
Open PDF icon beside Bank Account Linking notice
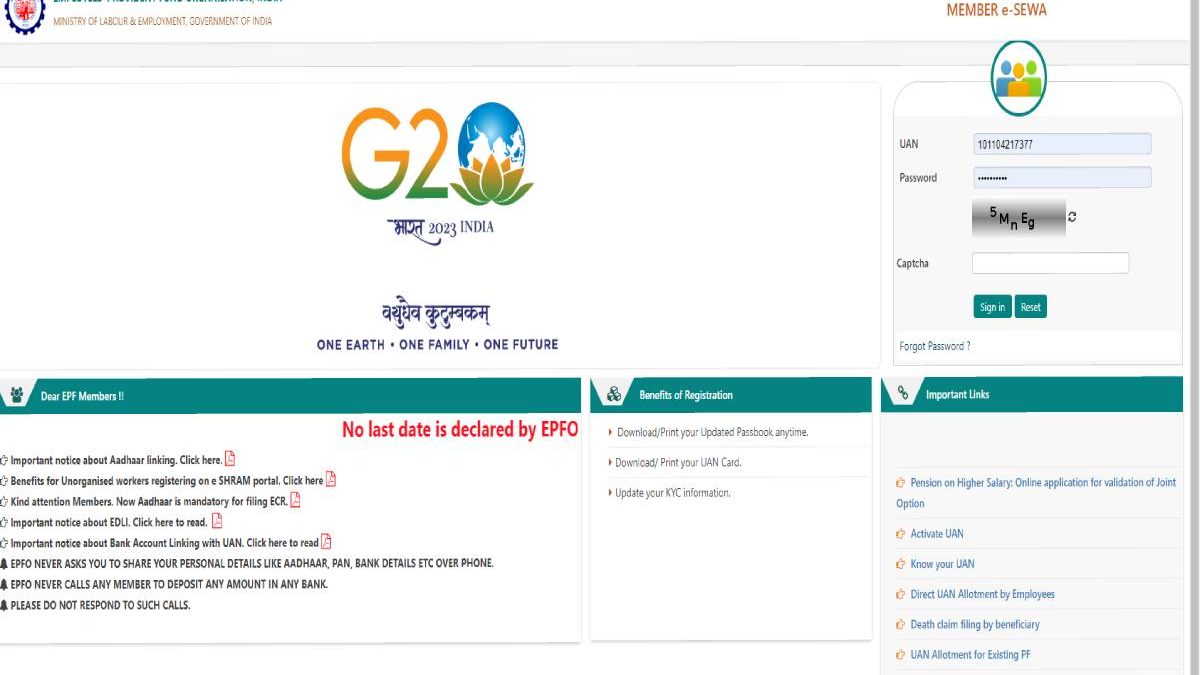[326, 542]
